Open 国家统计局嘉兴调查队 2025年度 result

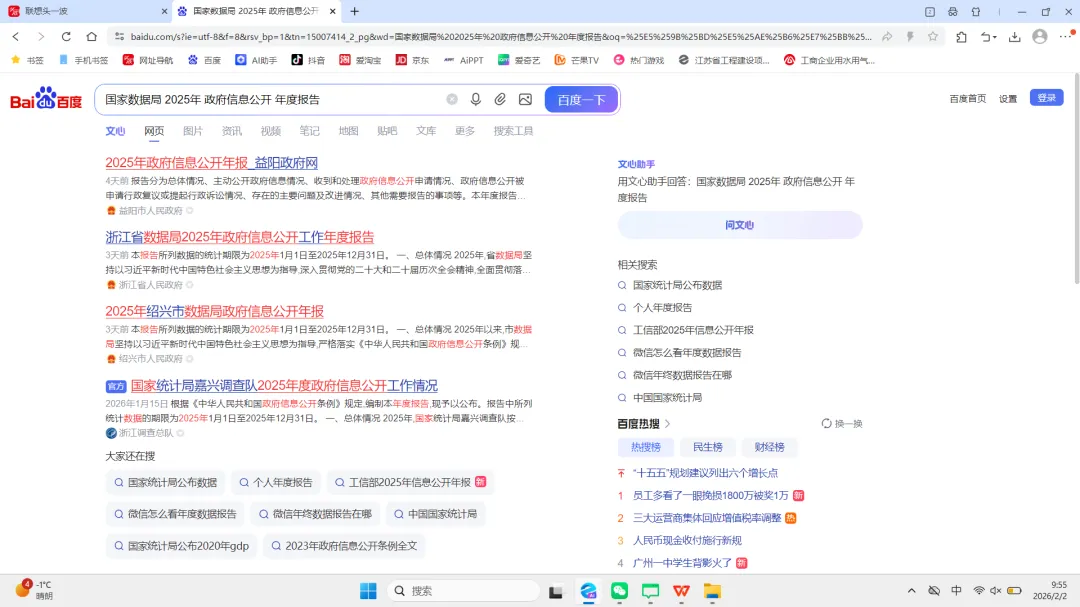click(284, 386)
